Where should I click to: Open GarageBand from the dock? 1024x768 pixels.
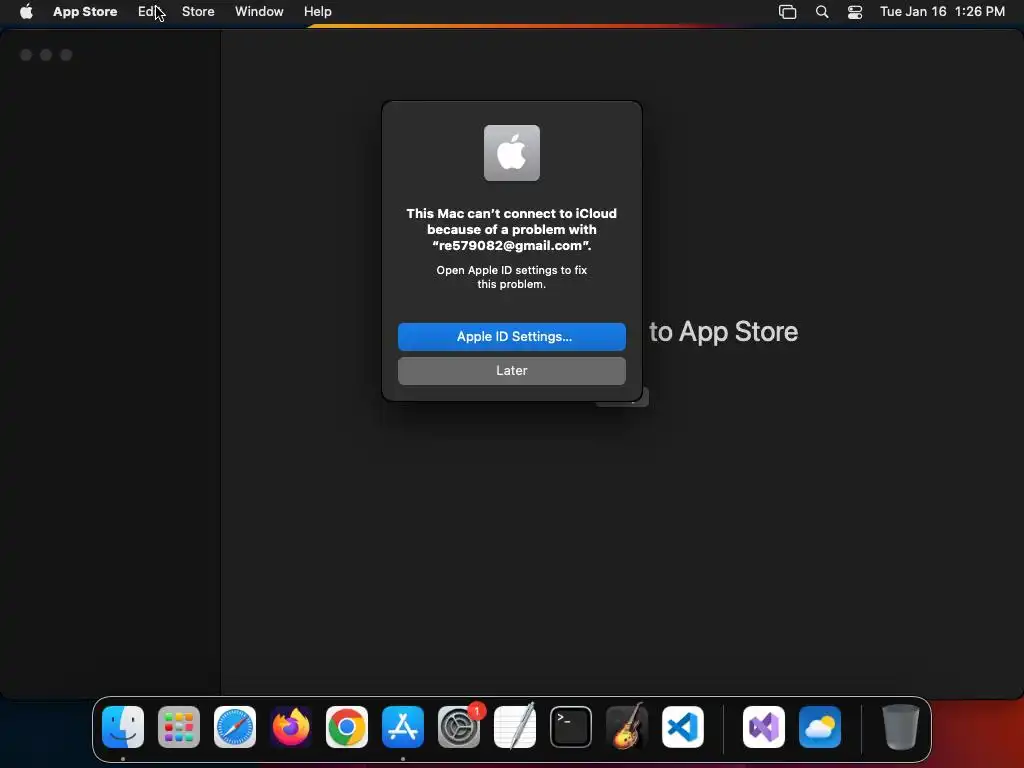[627, 727]
